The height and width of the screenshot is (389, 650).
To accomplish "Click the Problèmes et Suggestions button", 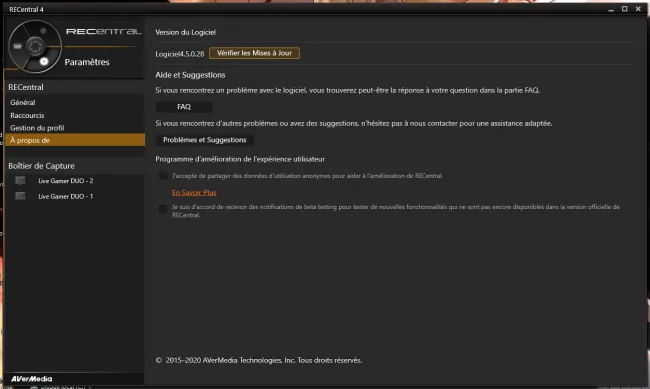I will point(205,140).
